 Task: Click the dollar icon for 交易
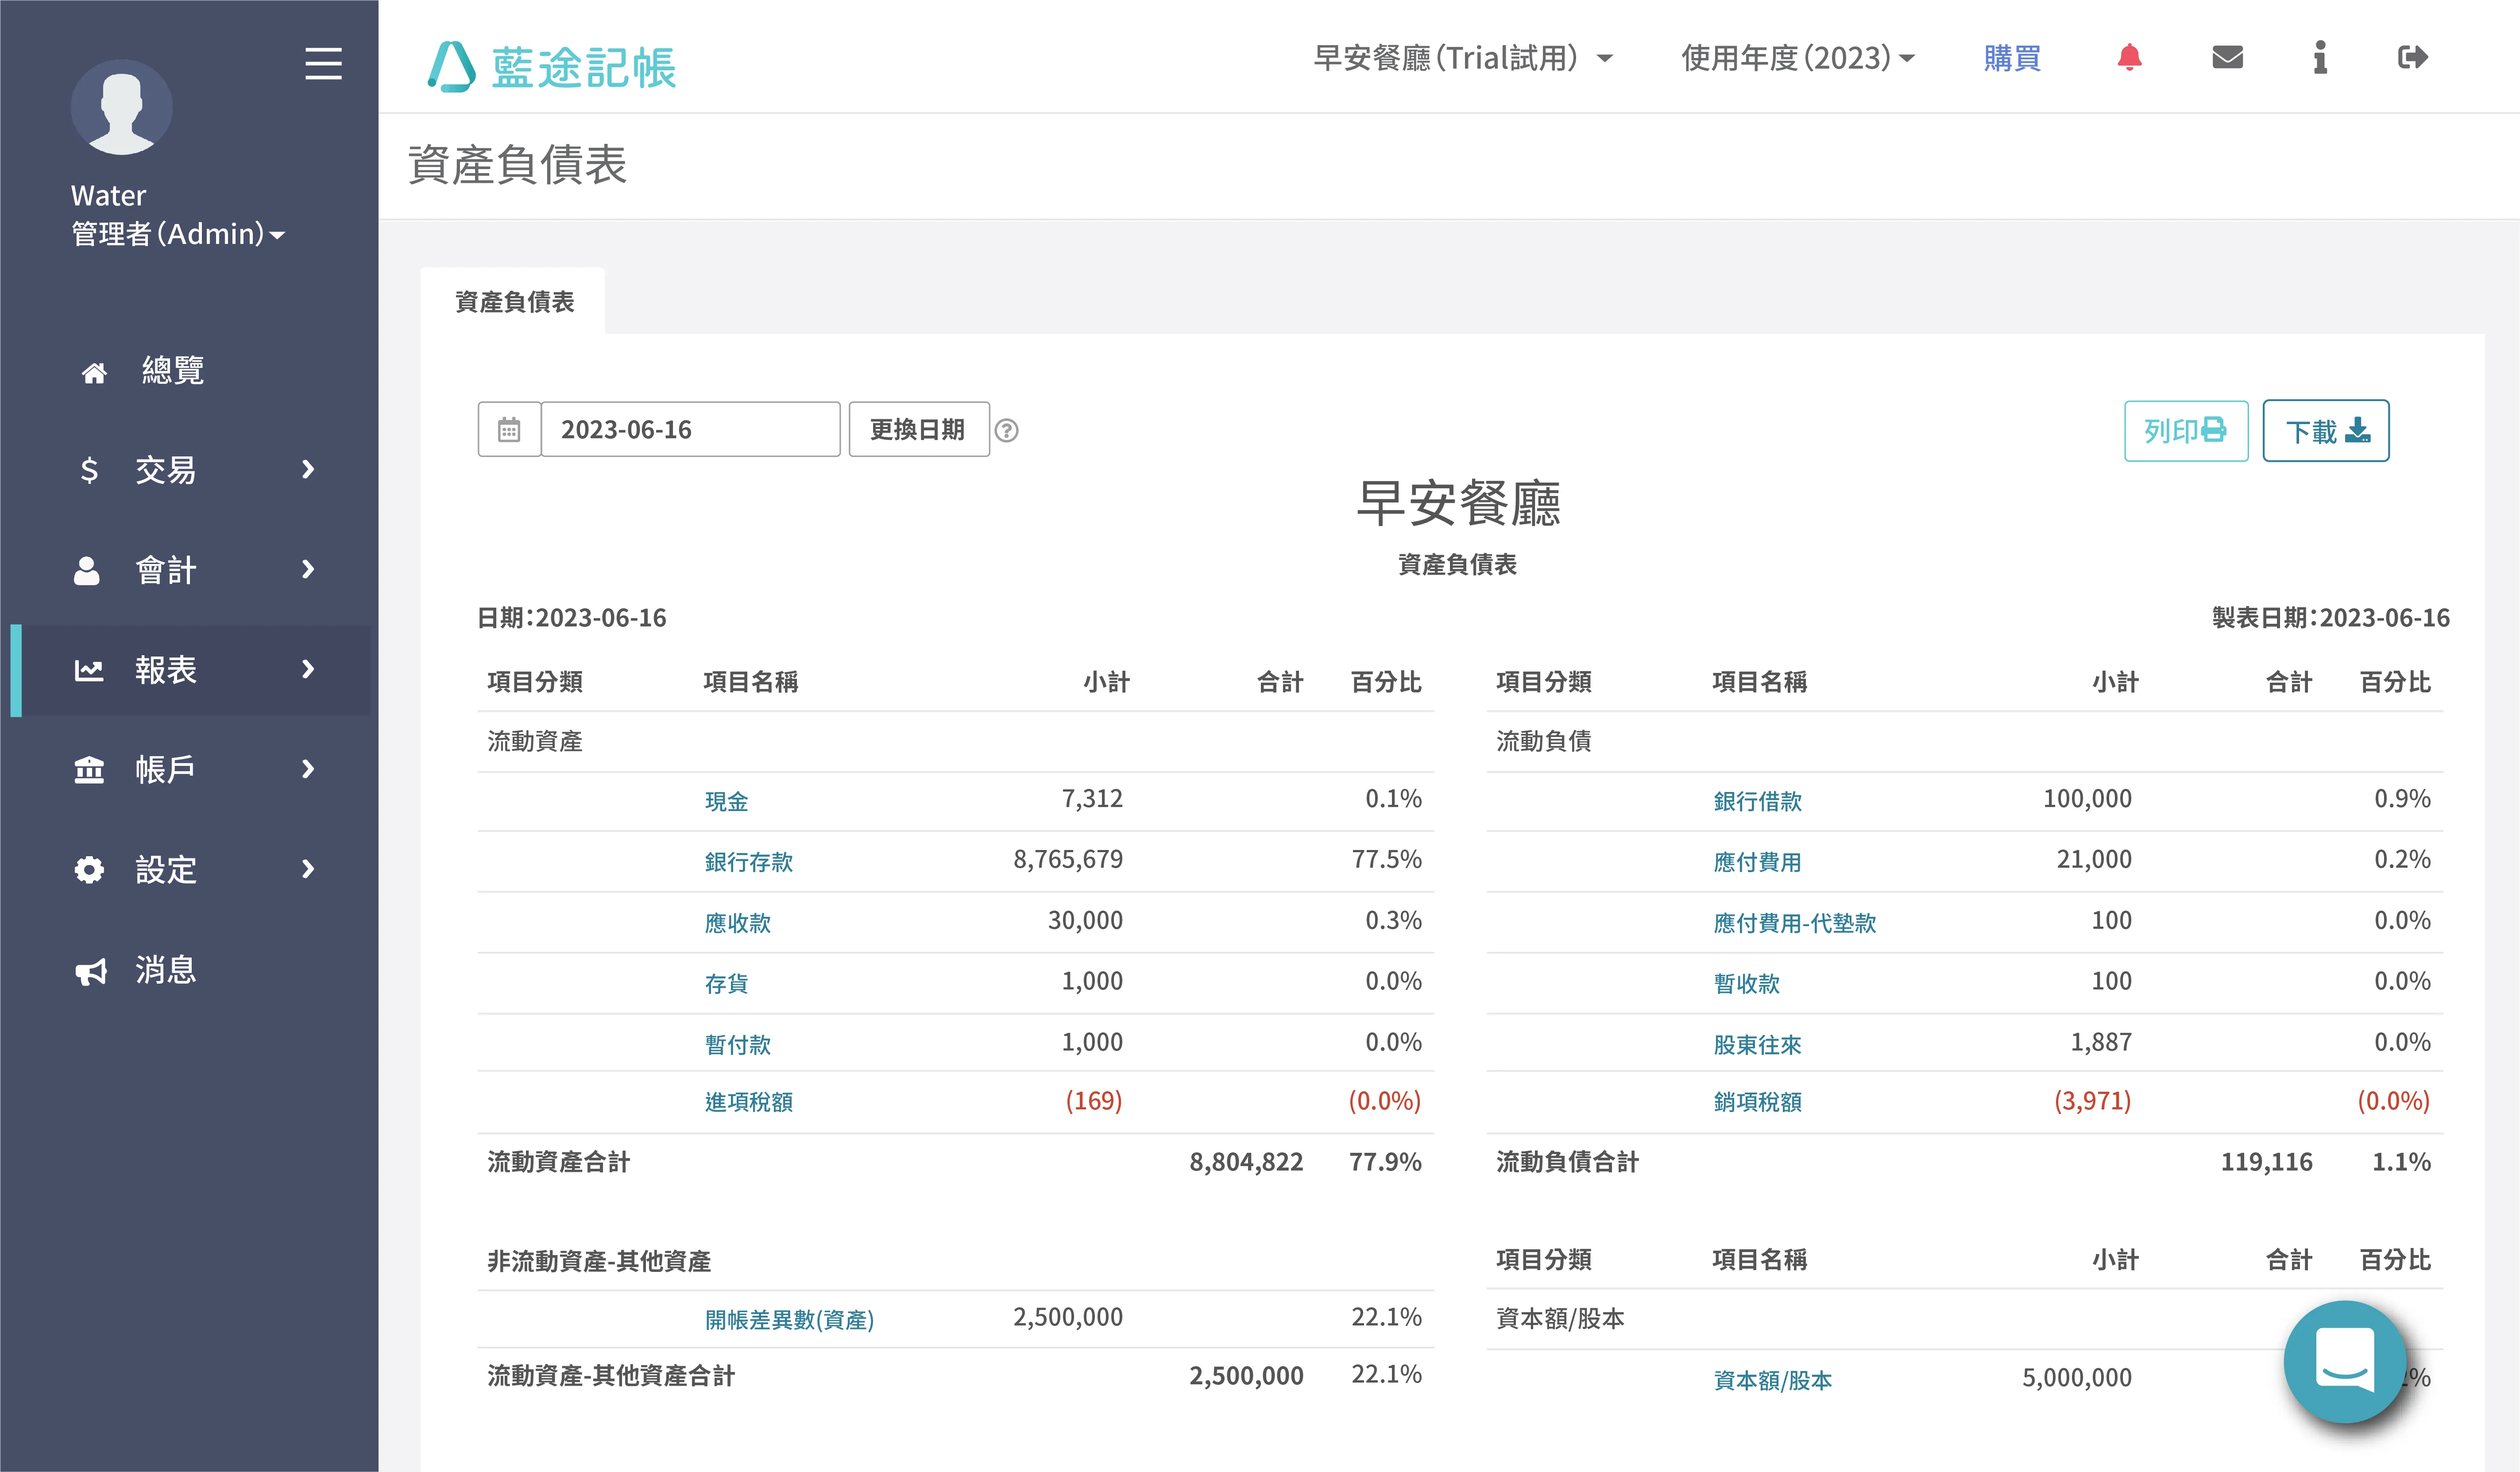click(89, 470)
